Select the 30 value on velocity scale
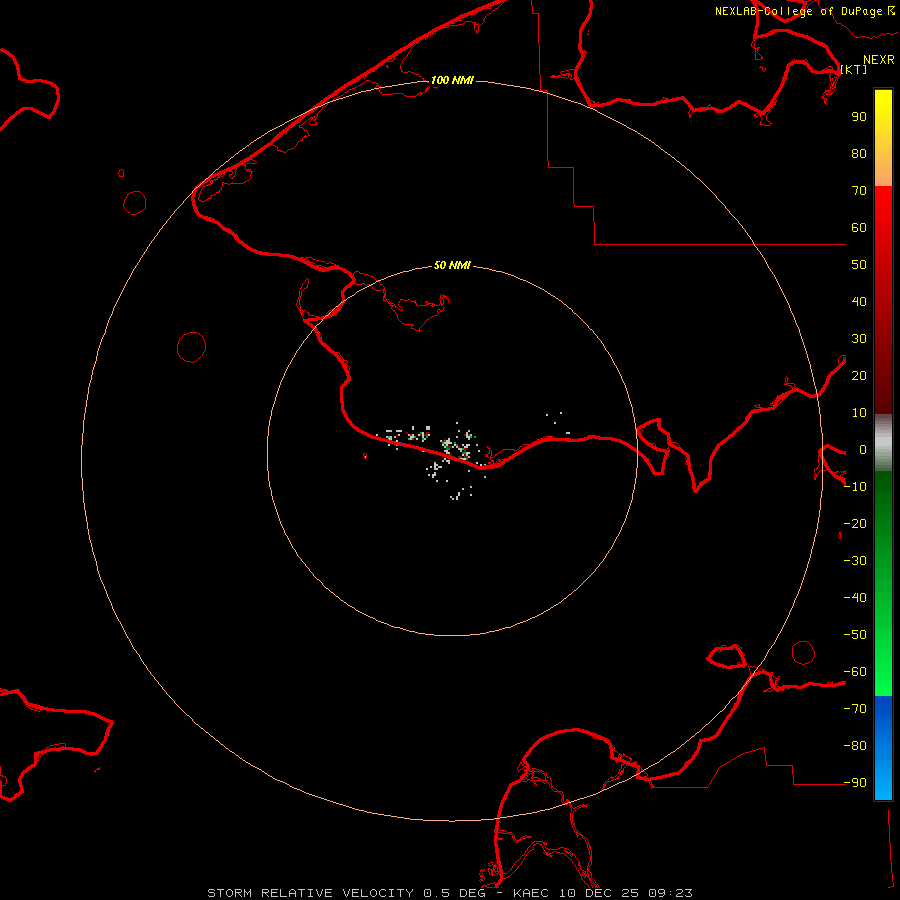 click(x=859, y=339)
